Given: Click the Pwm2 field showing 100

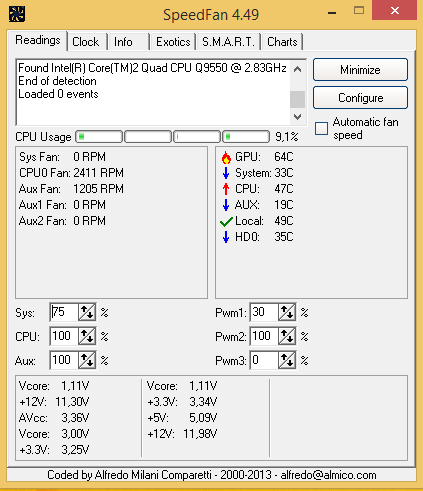Looking at the screenshot, I should 264,336.
